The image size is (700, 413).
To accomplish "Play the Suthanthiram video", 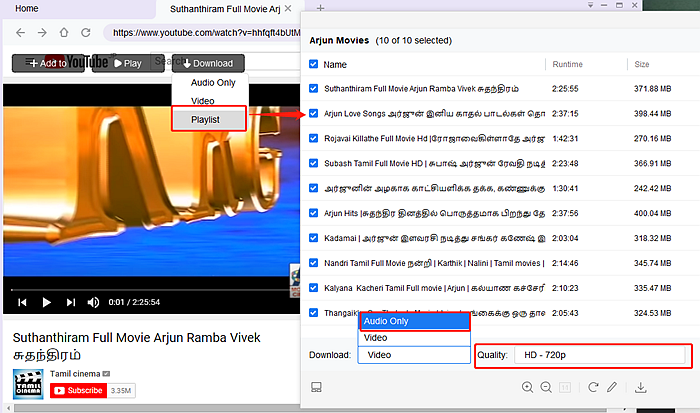I will pyautogui.click(x=46, y=302).
